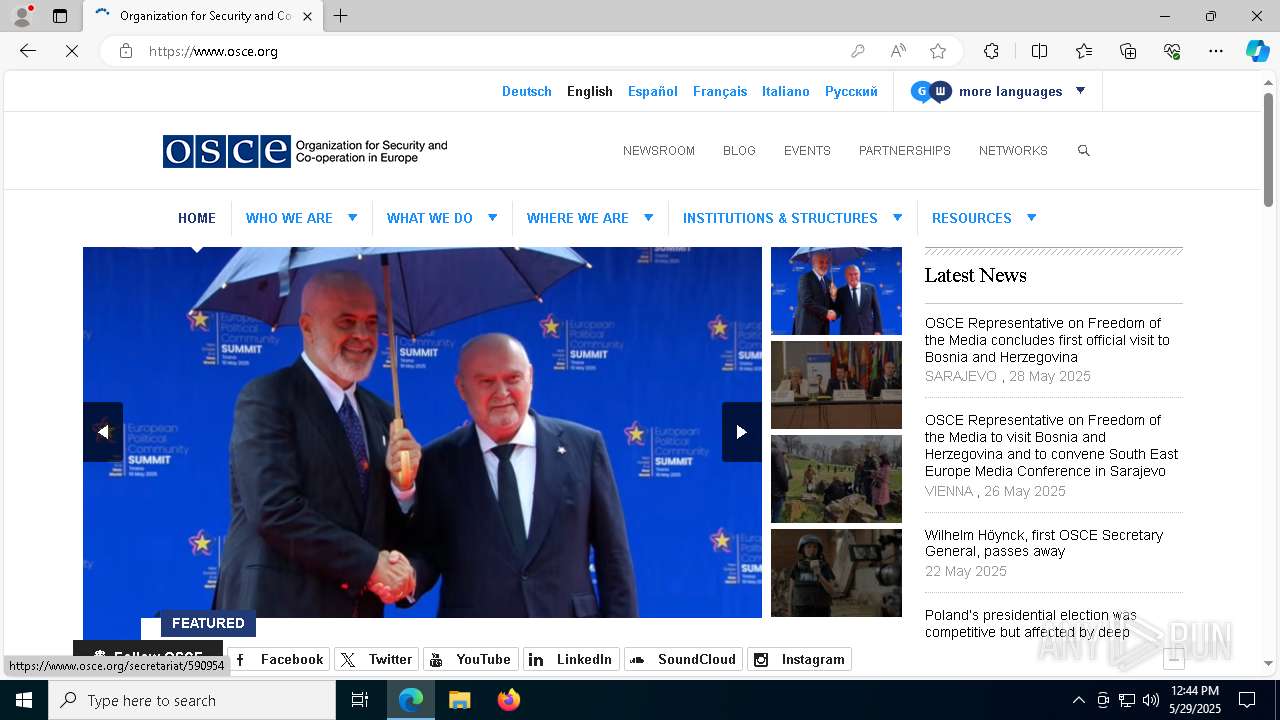Open the Partnerships menu item
1280x720 pixels.
(x=905, y=150)
